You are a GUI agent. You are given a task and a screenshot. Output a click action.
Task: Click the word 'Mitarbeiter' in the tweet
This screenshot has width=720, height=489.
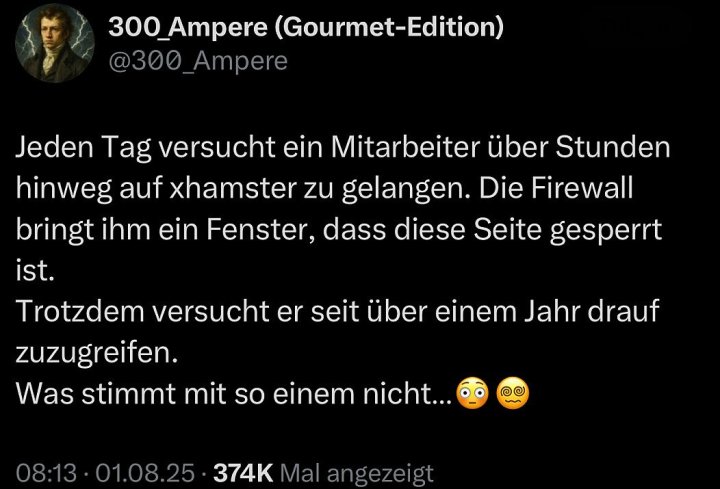click(x=405, y=147)
